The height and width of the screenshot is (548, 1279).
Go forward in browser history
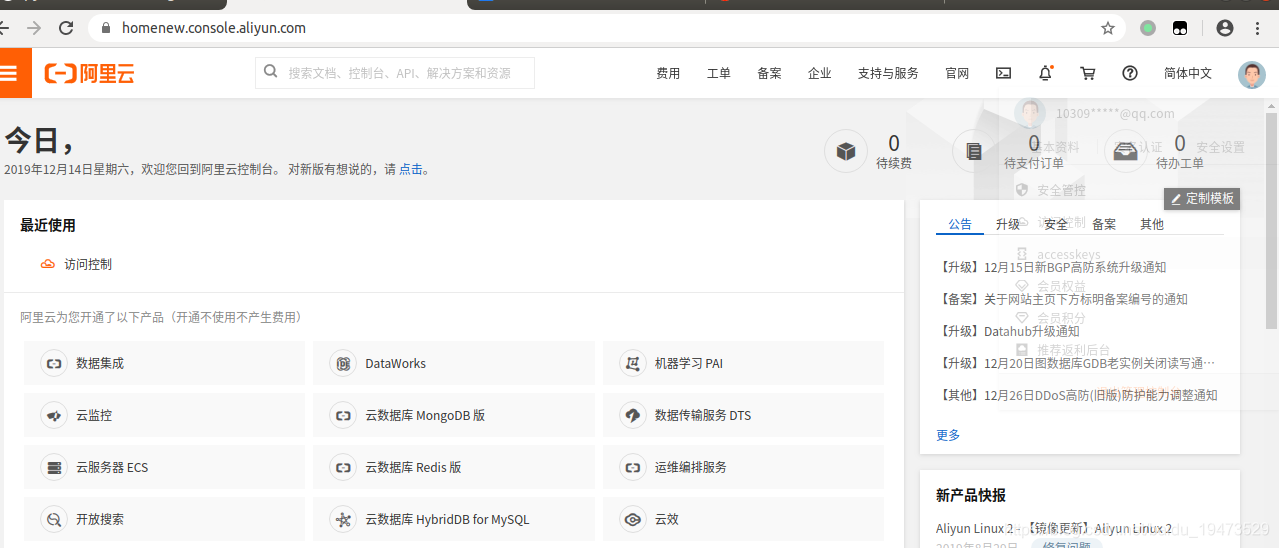[33, 28]
